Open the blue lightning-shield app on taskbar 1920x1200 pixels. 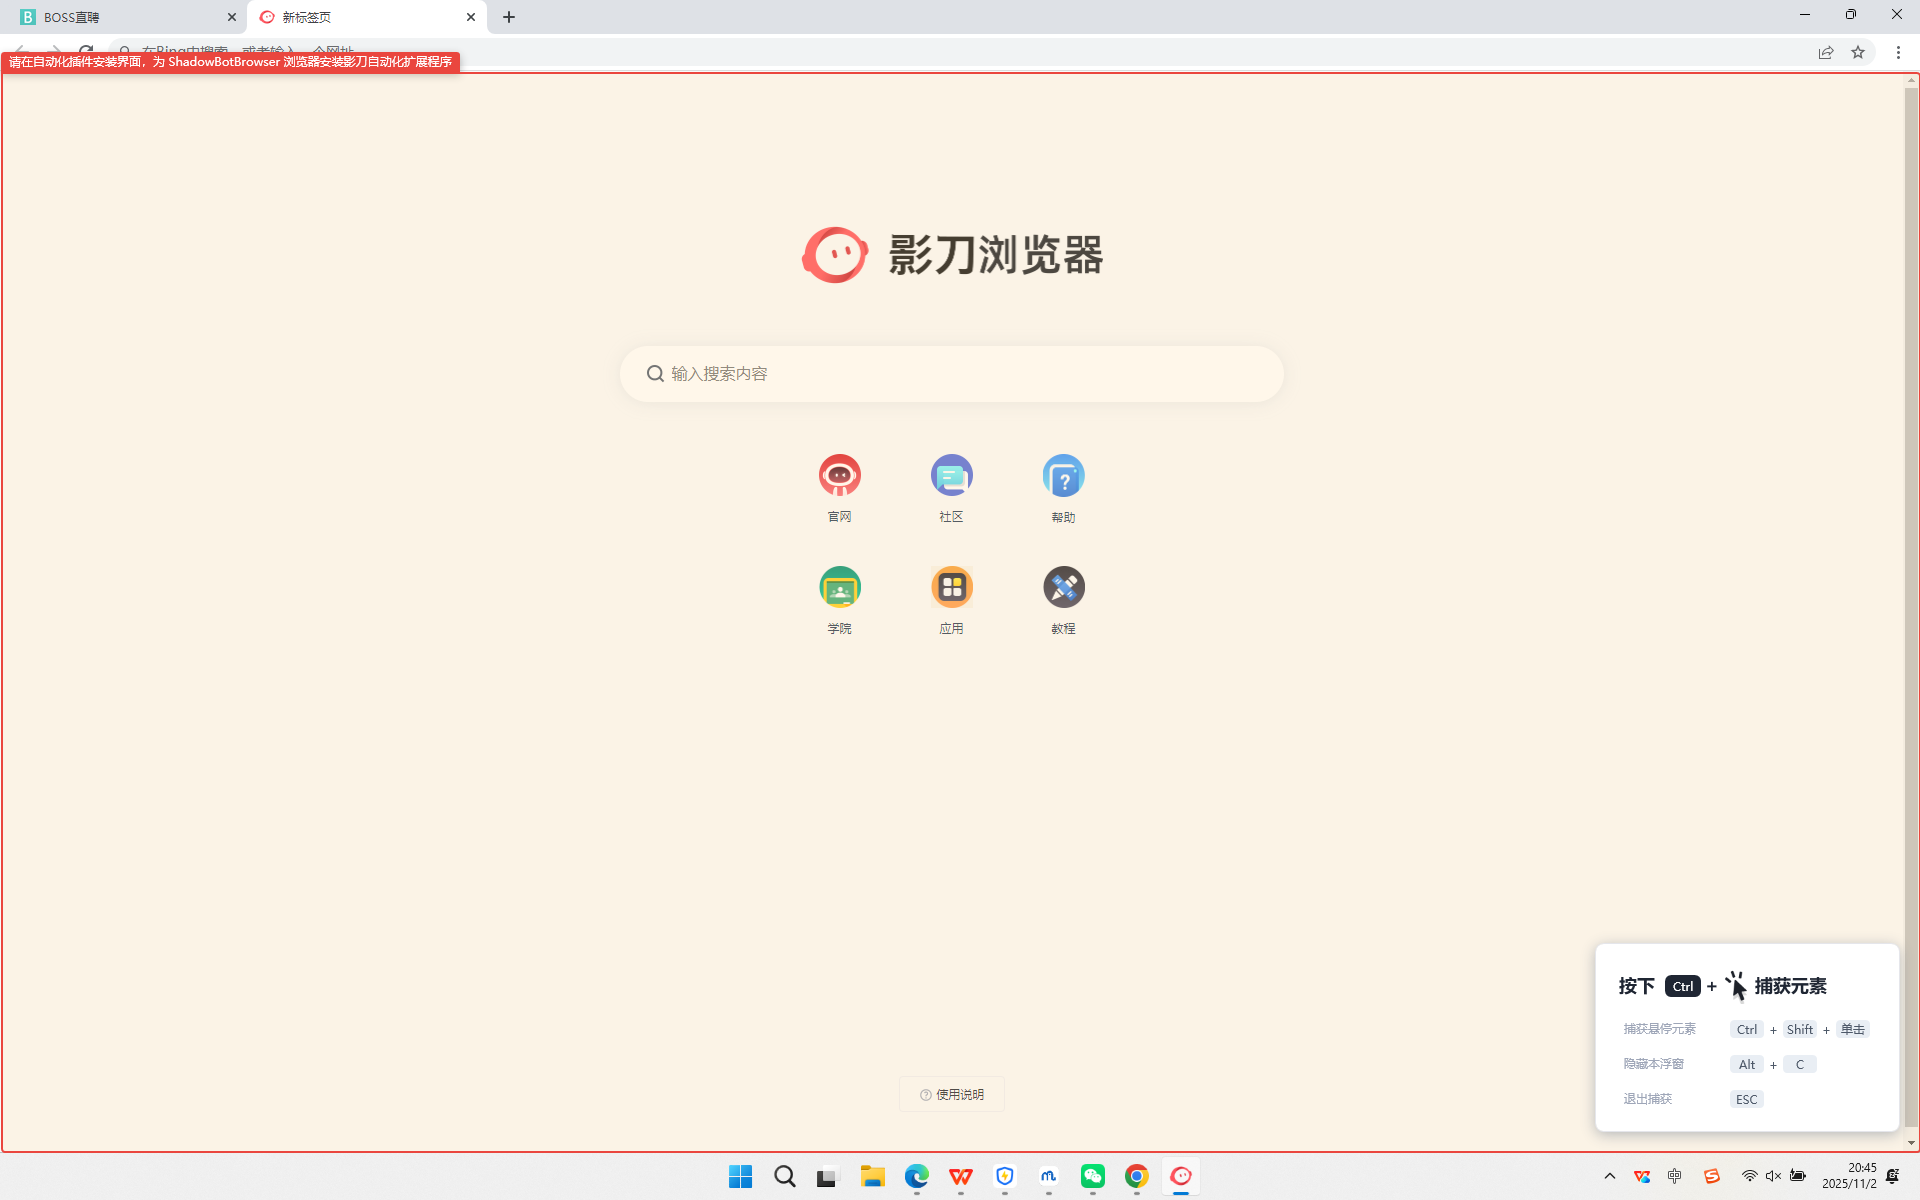[x=1005, y=1177]
